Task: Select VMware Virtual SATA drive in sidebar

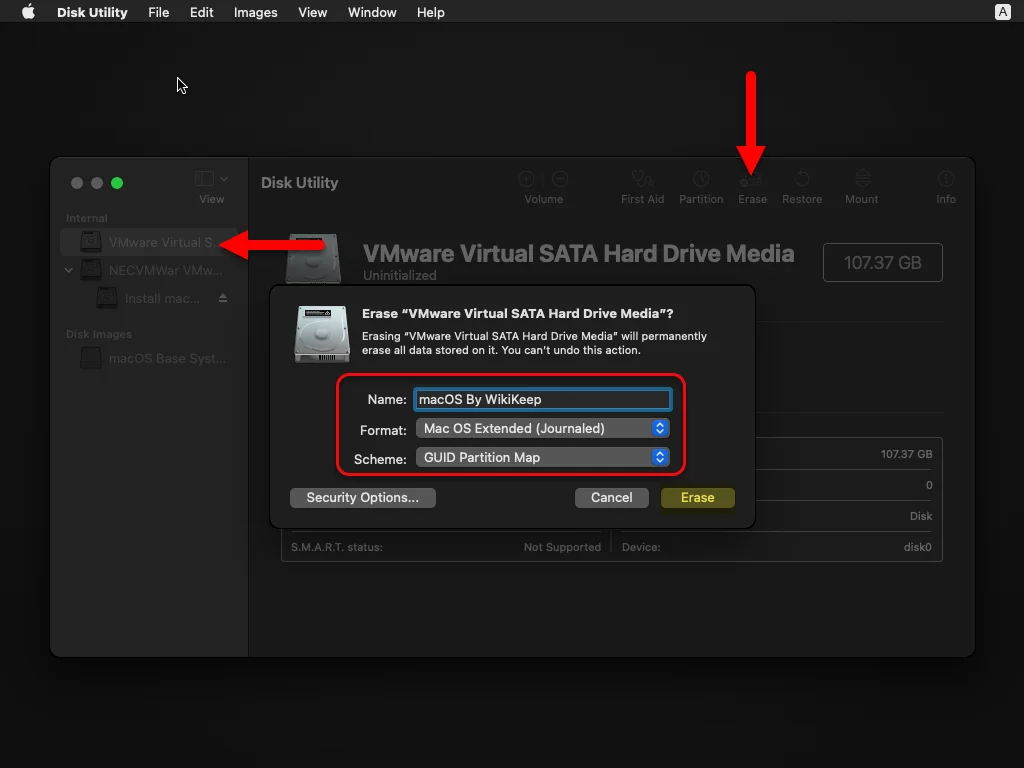Action: coord(149,242)
